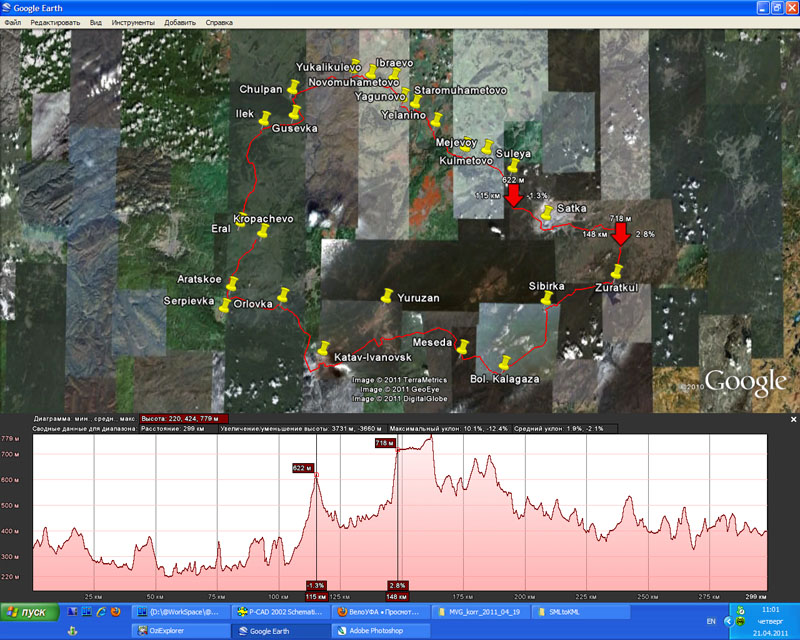Screen dimensions: 800x640
Task: Open the Вид menu
Action: click(x=96, y=22)
